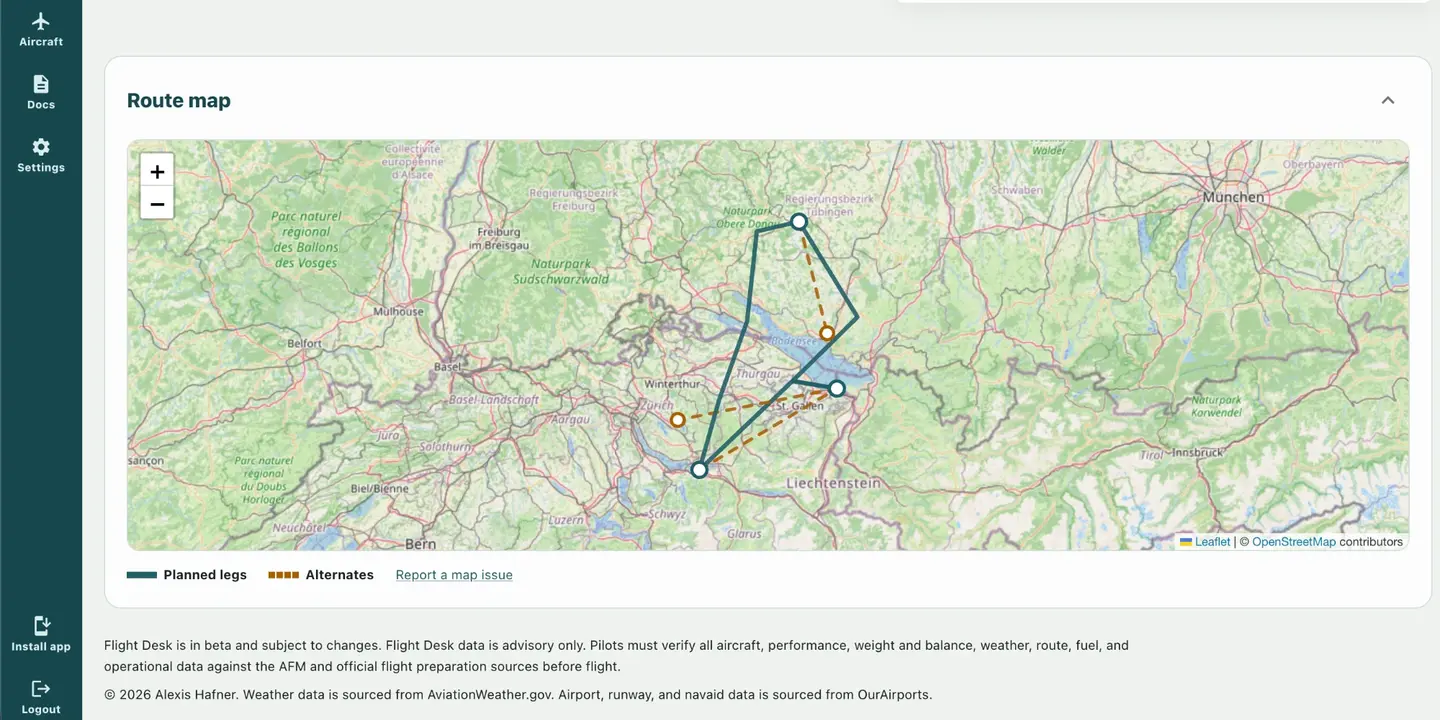1440x720 pixels.
Task: Click the orange alternate marker near Zürich
Action: 678,420
